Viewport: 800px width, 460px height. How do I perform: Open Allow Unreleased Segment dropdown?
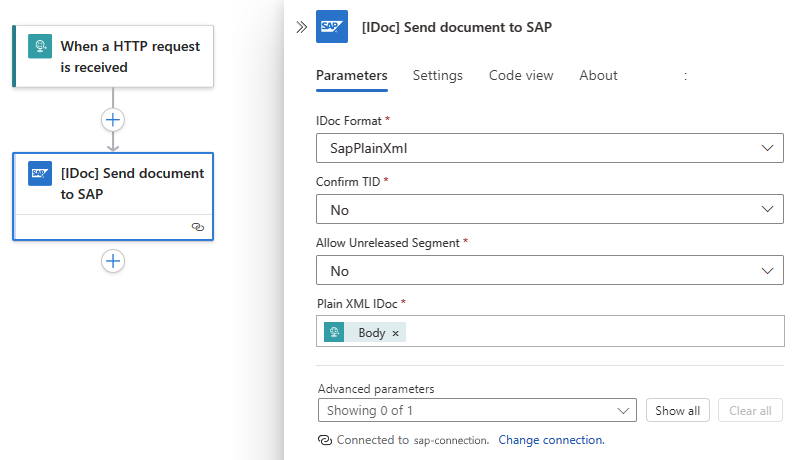[x=549, y=271]
